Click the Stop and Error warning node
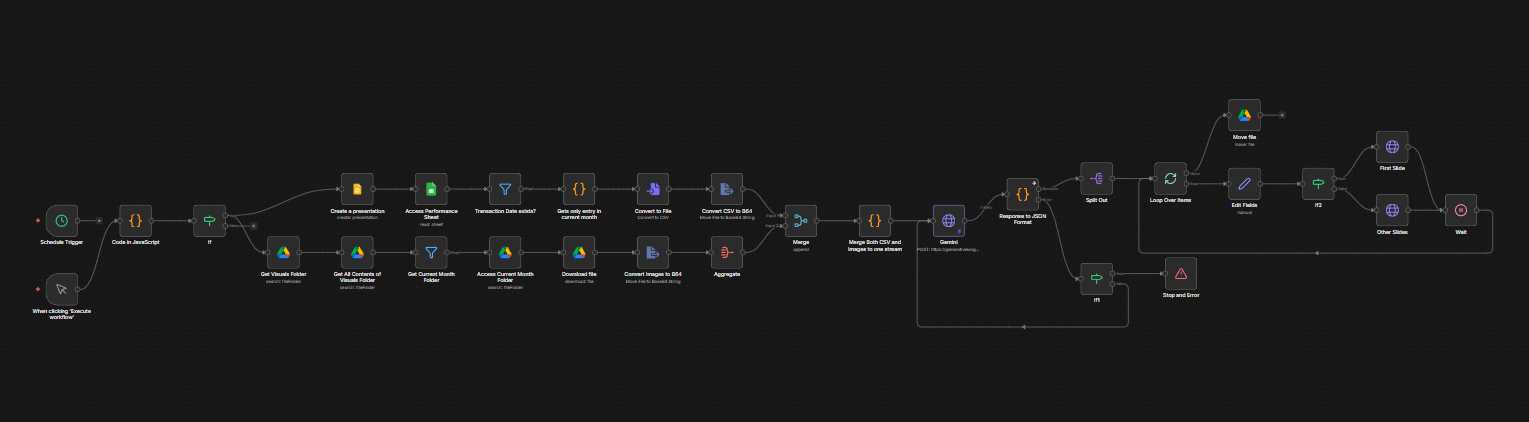Image resolution: width=1529 pixels, height=422 pixels. [1181, 273]
